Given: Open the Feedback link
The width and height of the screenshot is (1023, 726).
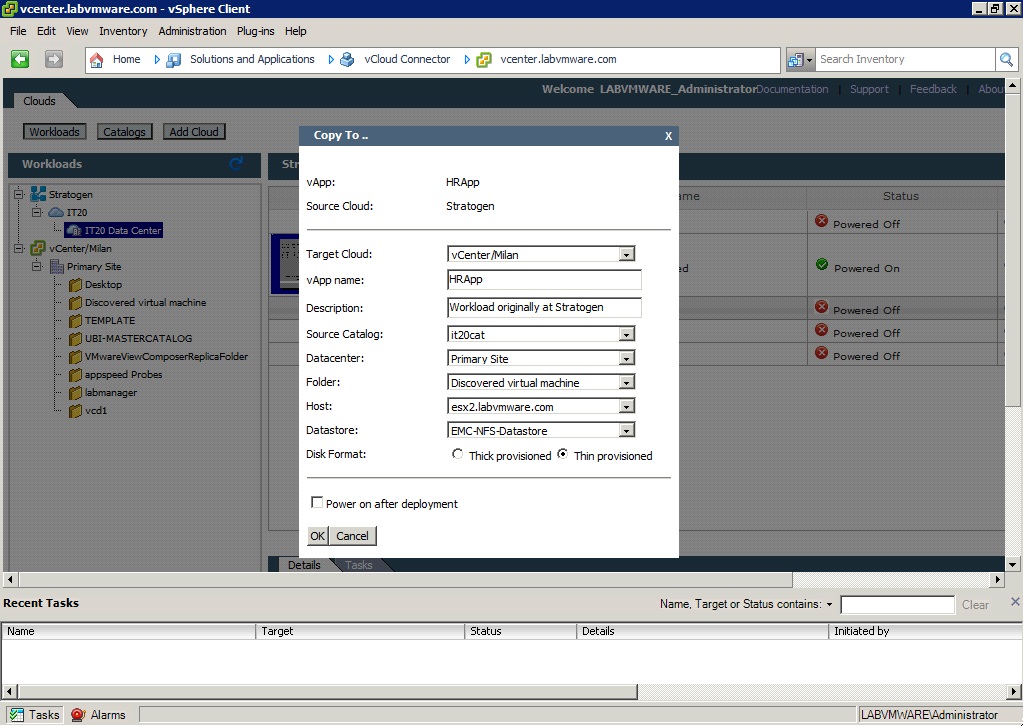Looking at the screenshot, I should [x=933, y=89].
